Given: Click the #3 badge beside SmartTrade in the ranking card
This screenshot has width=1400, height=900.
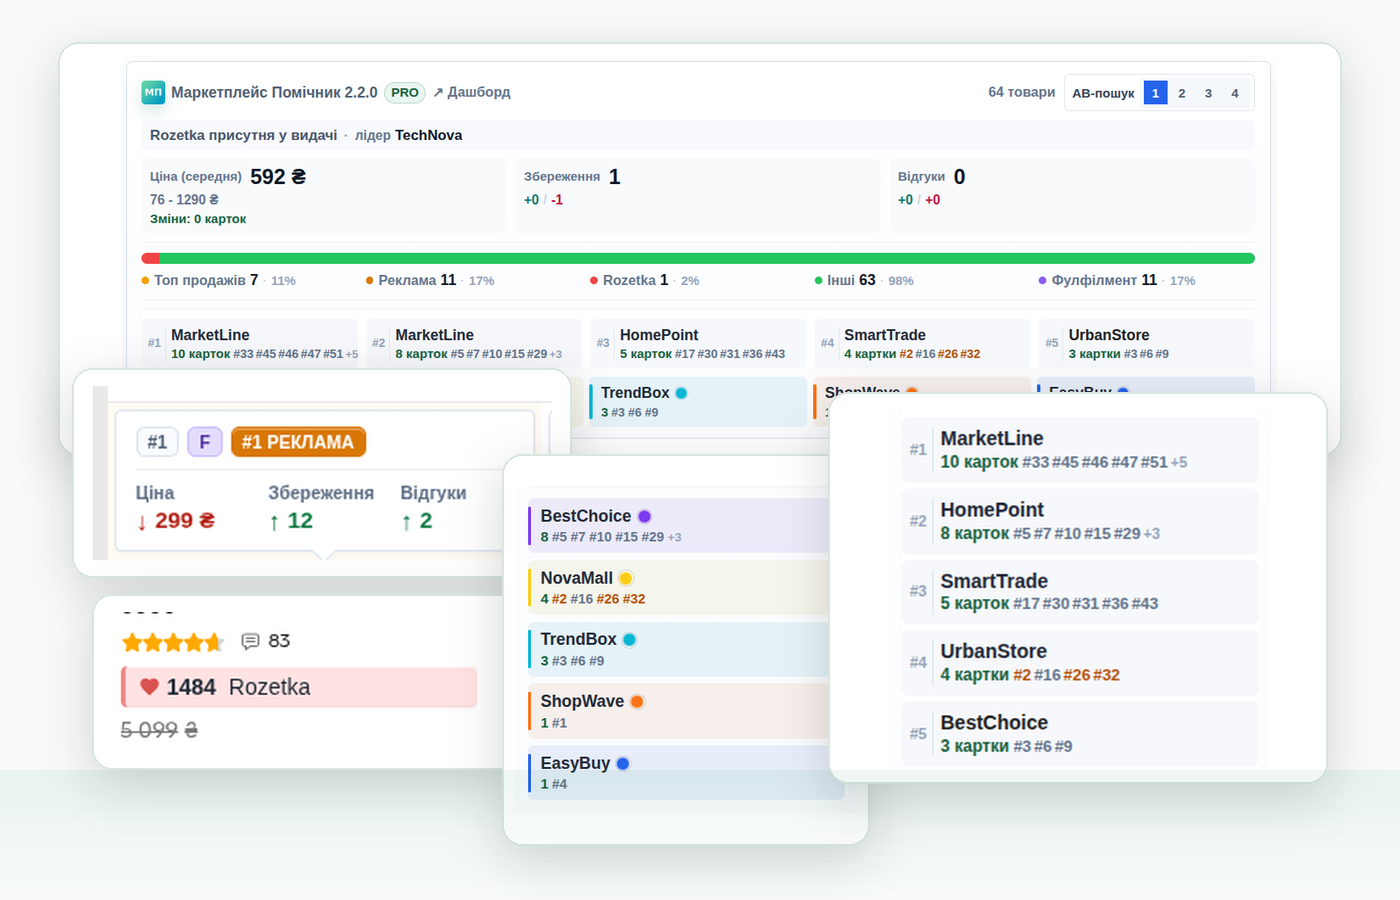Looking at the screenshot, I should 918,591.
